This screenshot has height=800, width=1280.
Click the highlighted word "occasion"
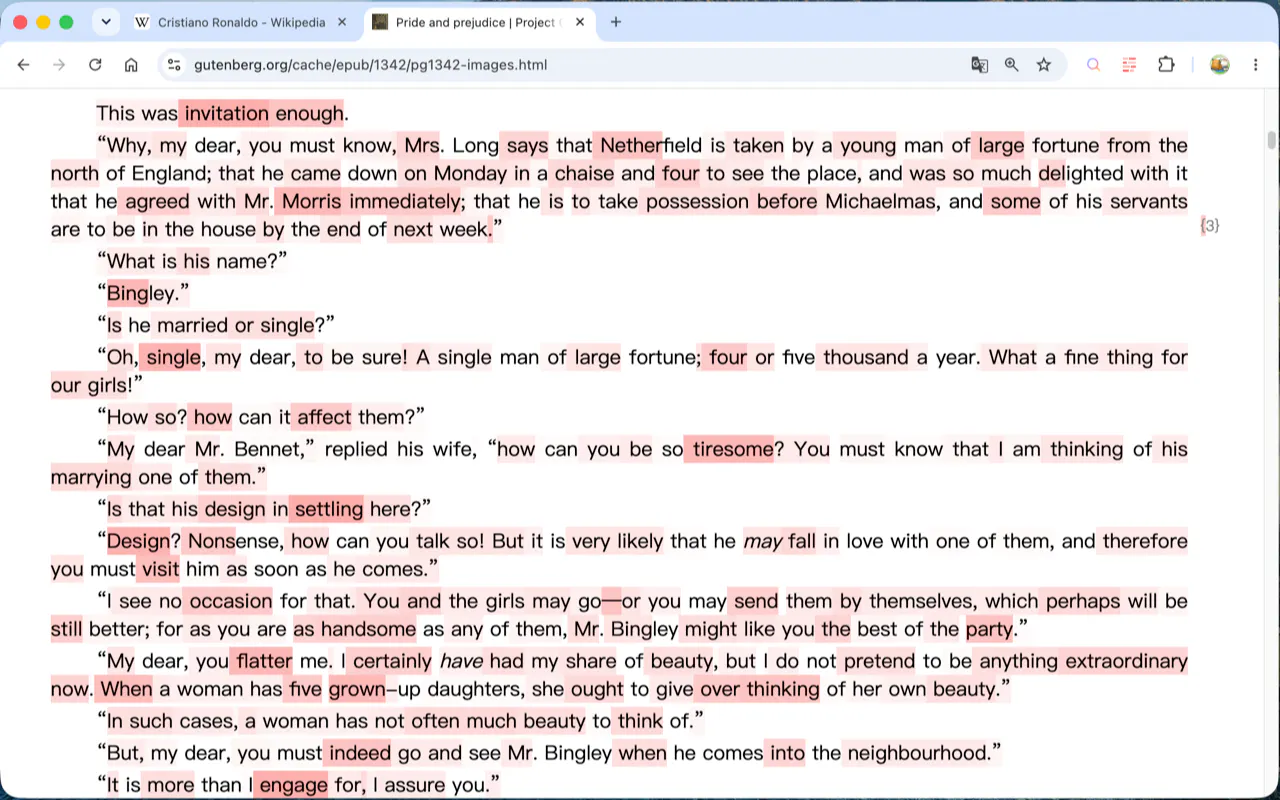(231, 601)
